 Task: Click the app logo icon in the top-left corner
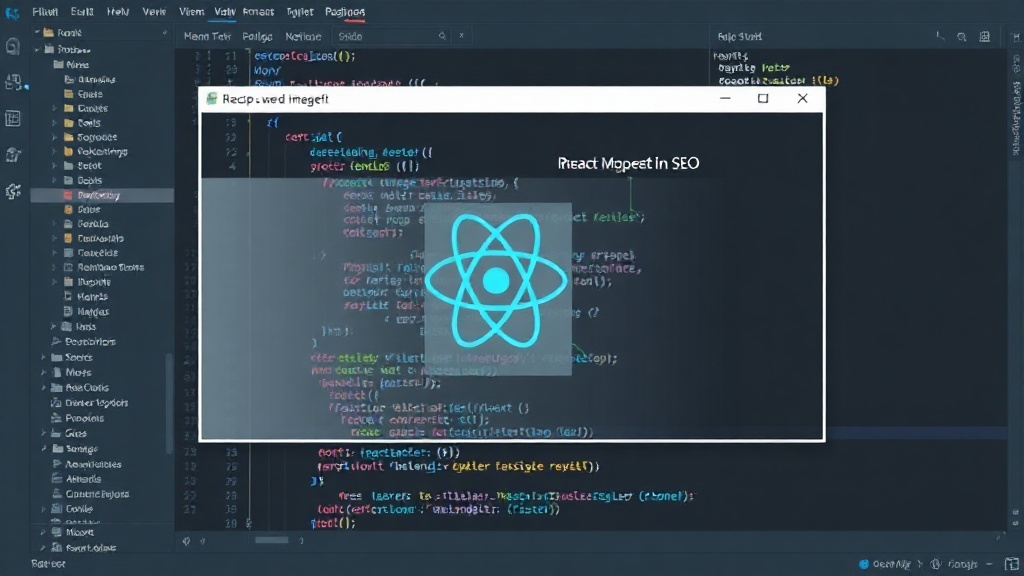(x=12, y=12)
